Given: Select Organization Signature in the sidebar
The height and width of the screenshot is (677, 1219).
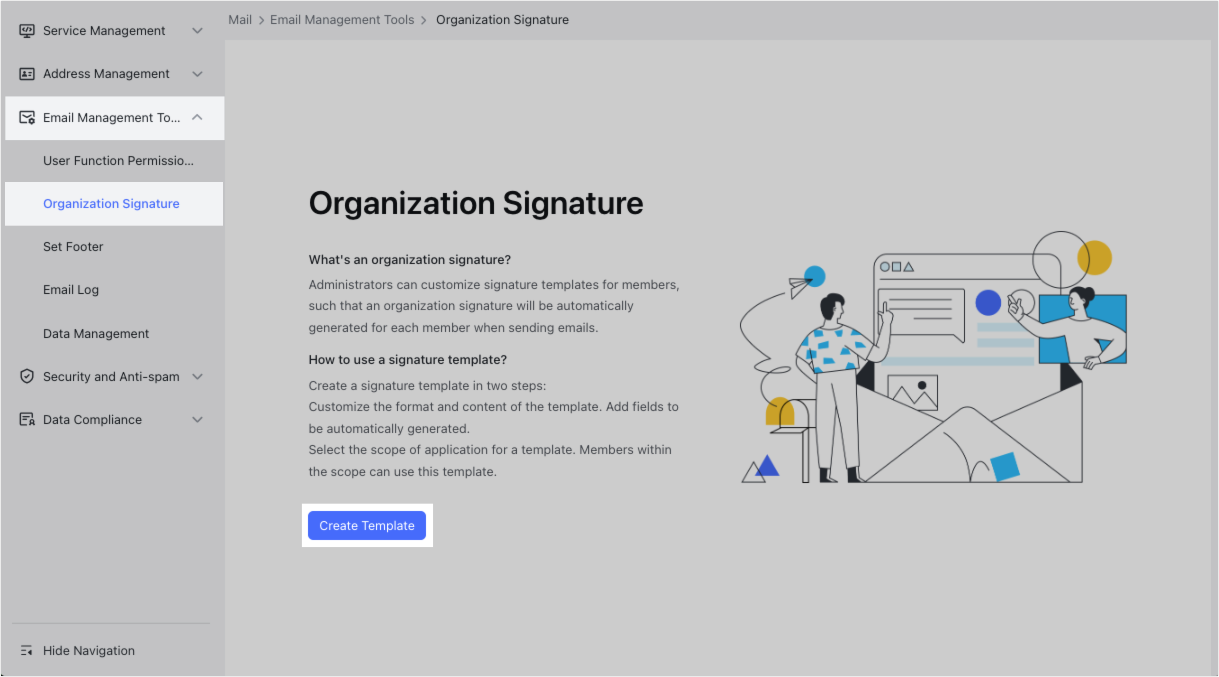Looking at the screenshot, I should pos(110,203).
